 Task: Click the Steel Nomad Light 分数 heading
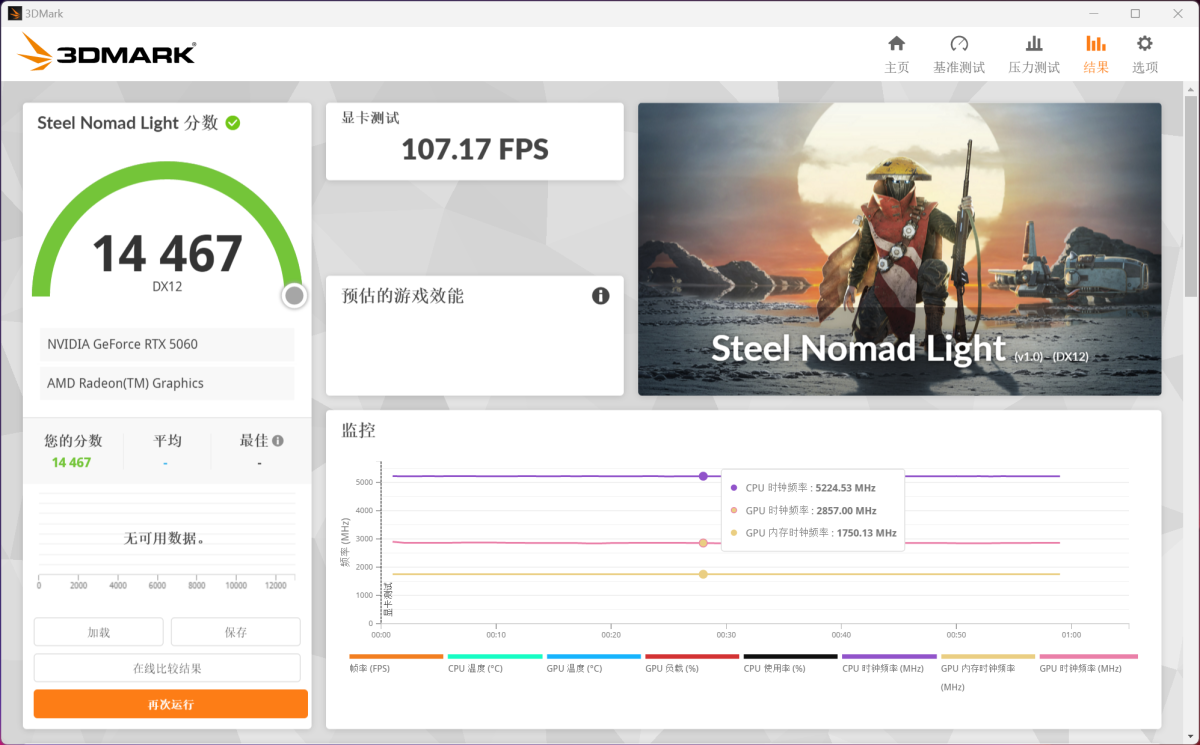(x=127, y=123)
